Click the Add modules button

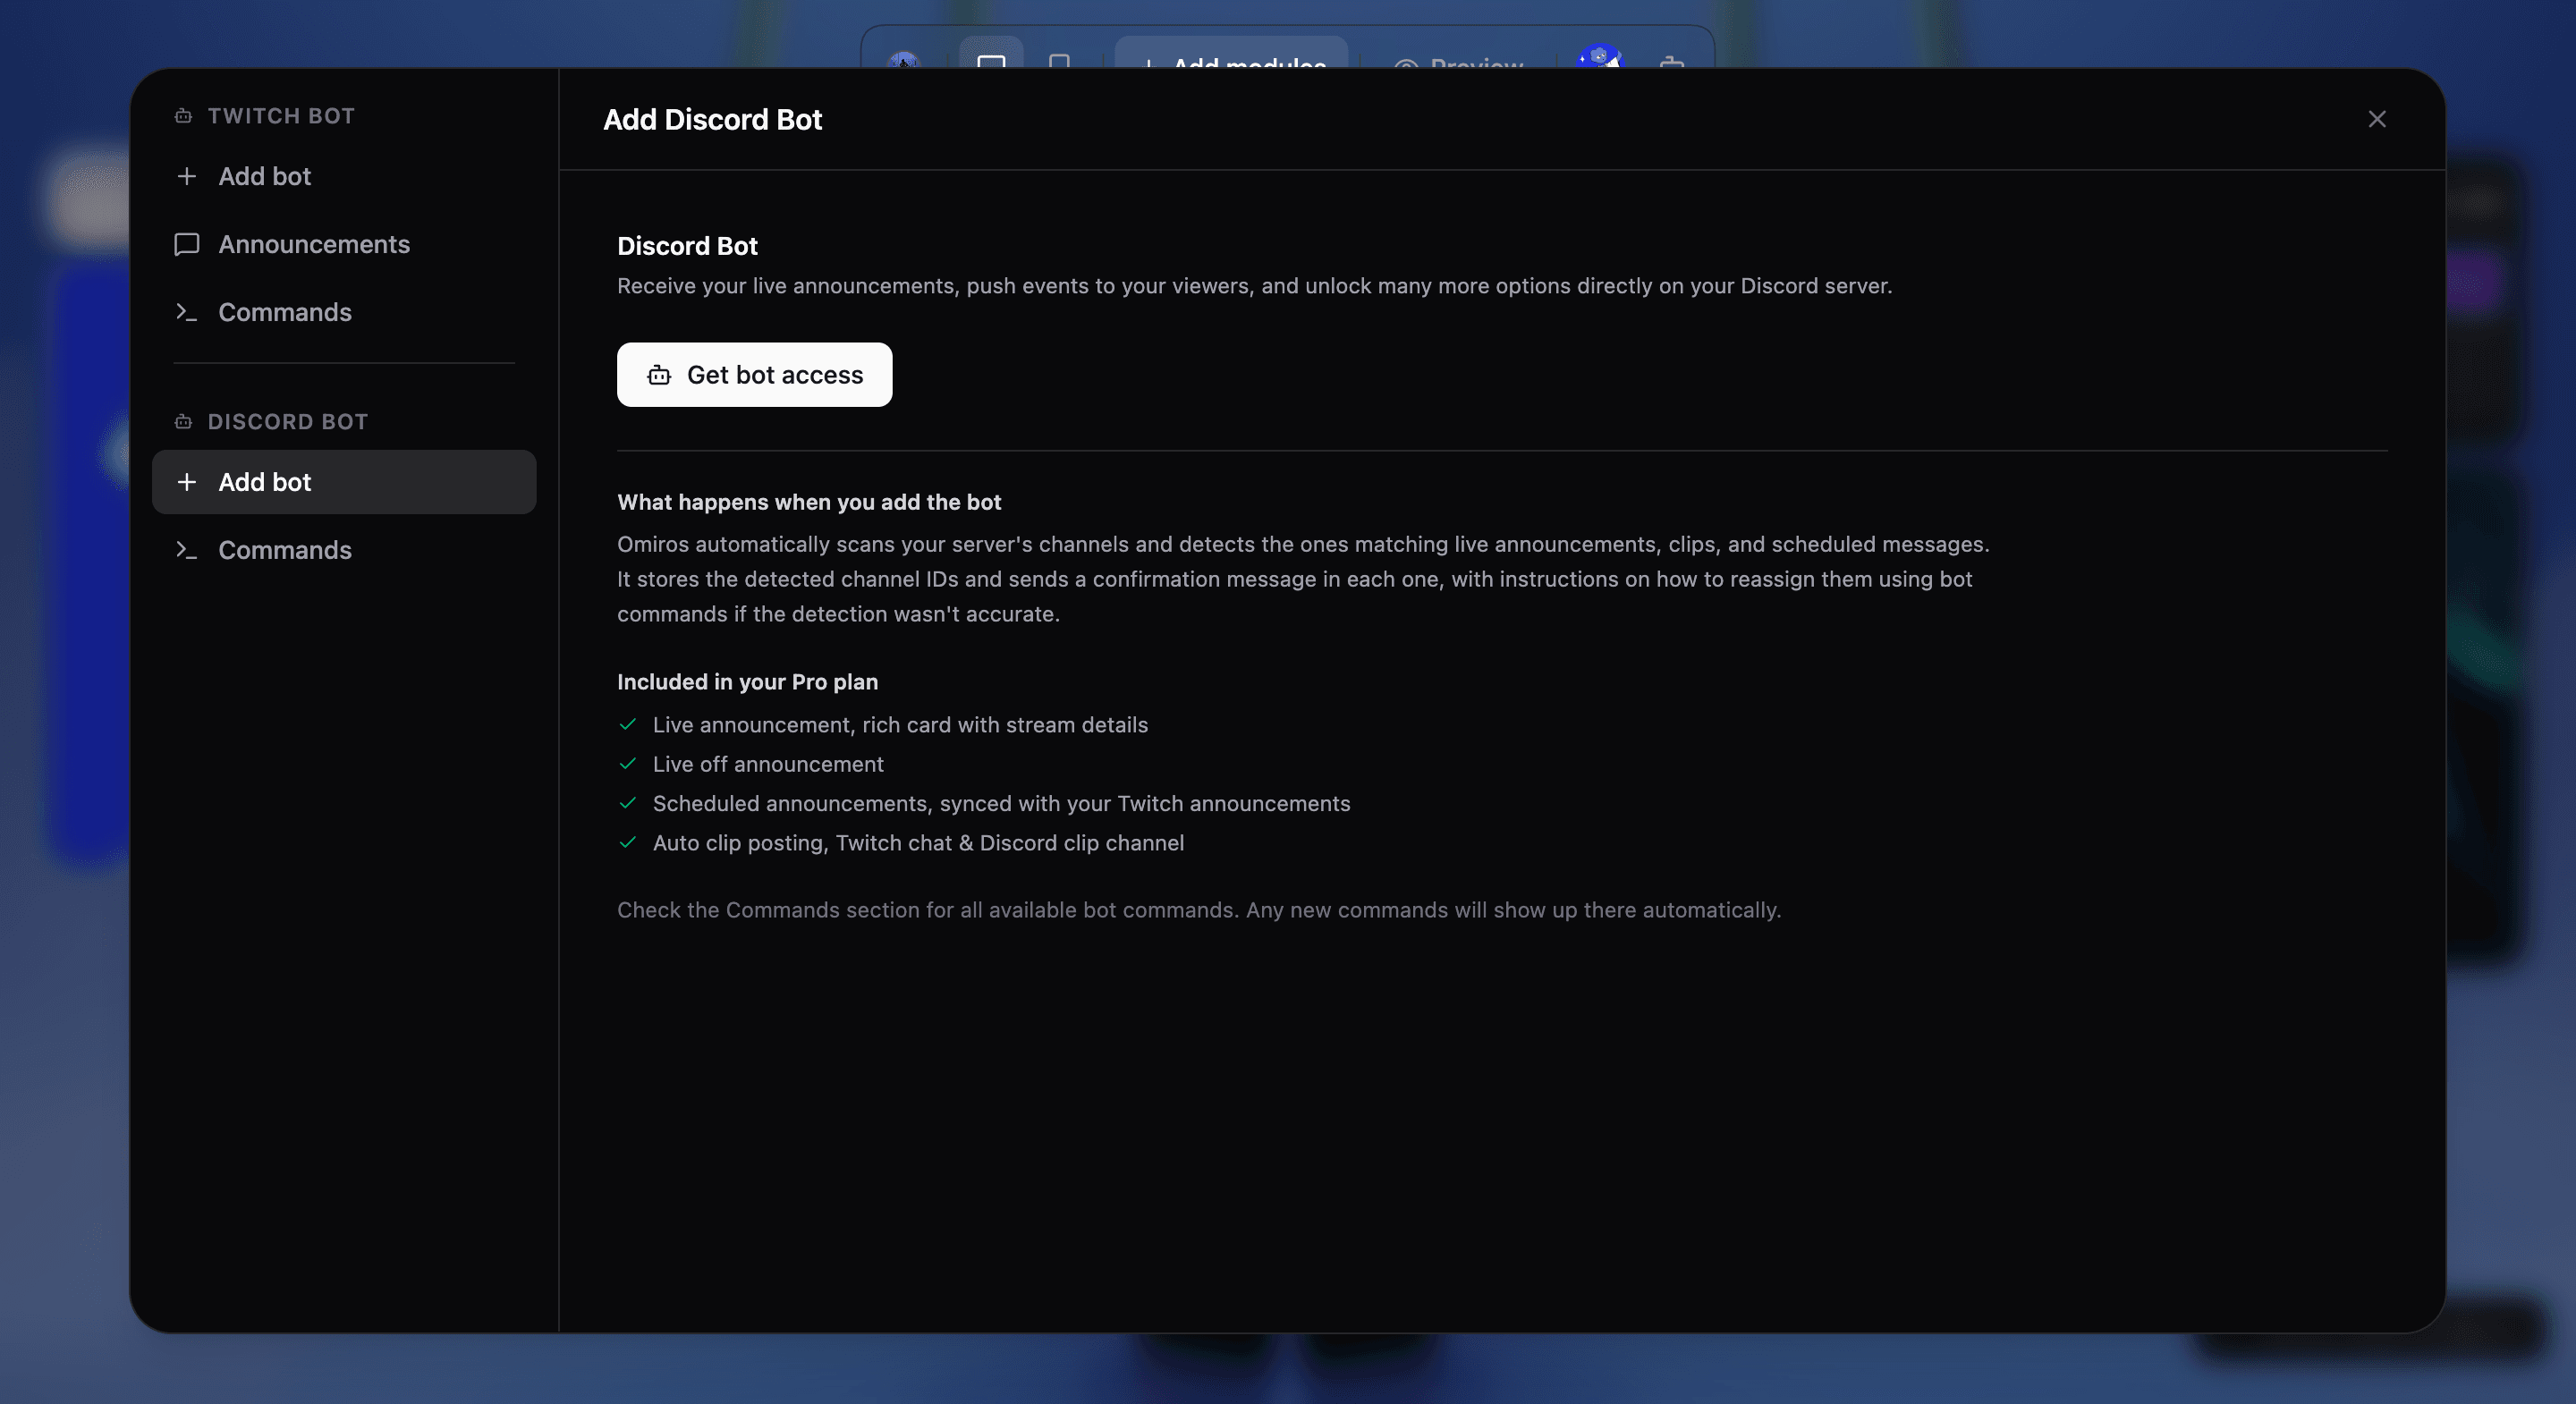1231,55
